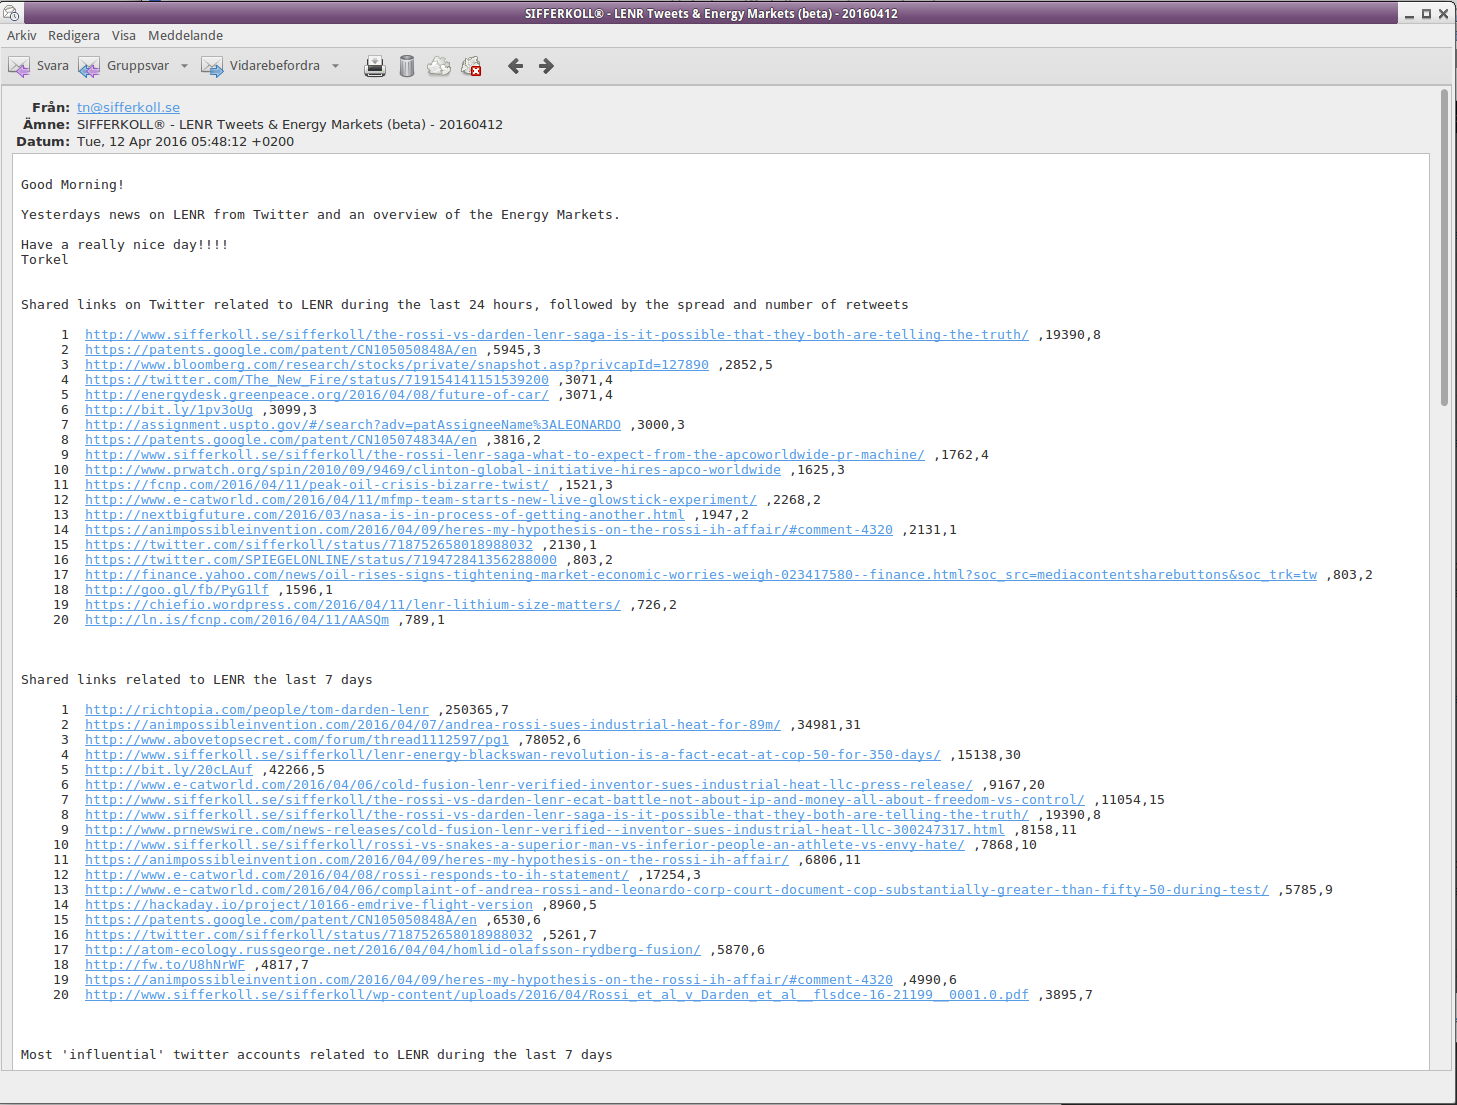
Task: Click the Svara reply button
Action: pos(39,66)
